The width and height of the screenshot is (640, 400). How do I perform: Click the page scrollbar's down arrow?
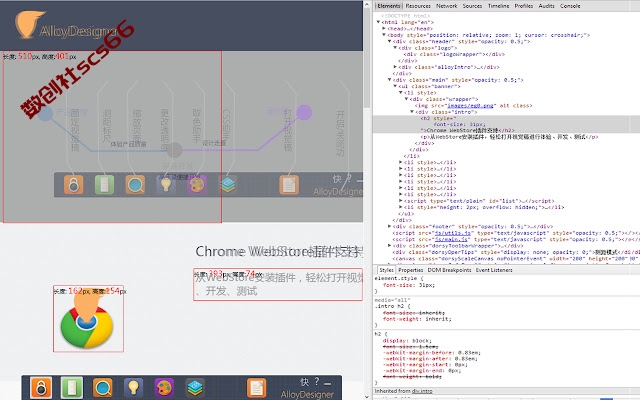tap(367, 396)
